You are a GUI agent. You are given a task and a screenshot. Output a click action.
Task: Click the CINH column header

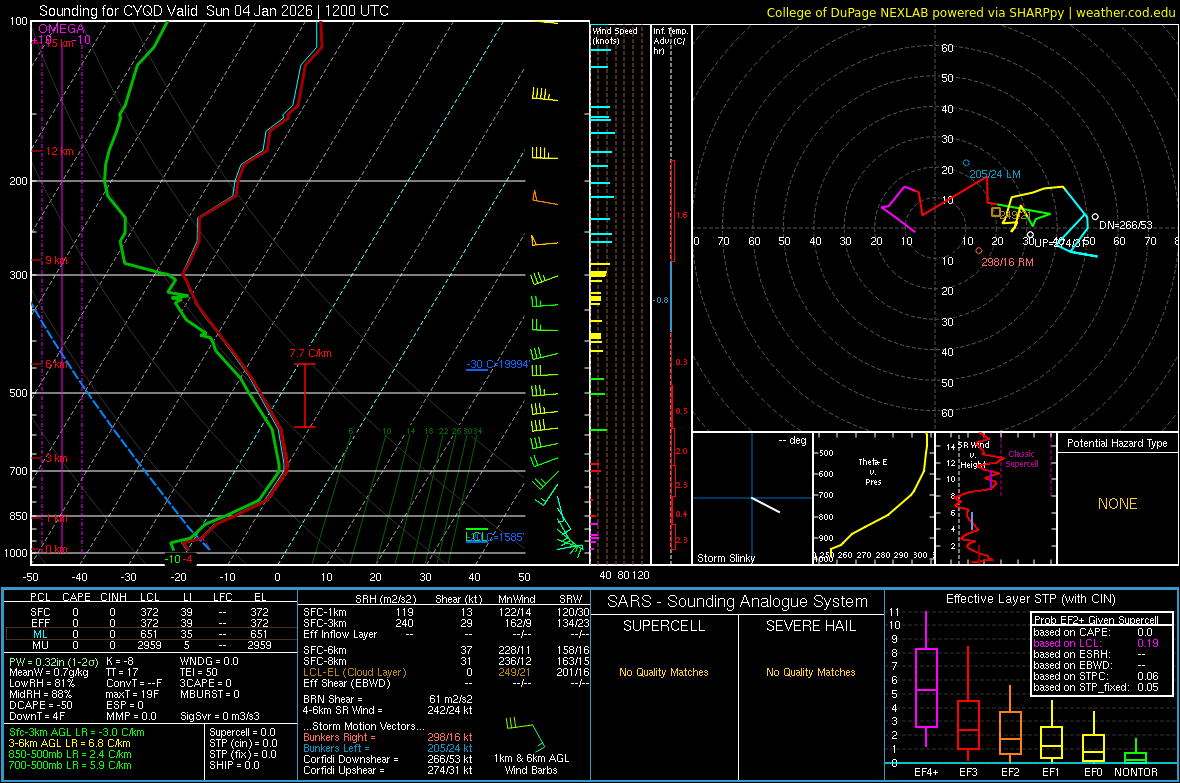(x=114, y=597)
